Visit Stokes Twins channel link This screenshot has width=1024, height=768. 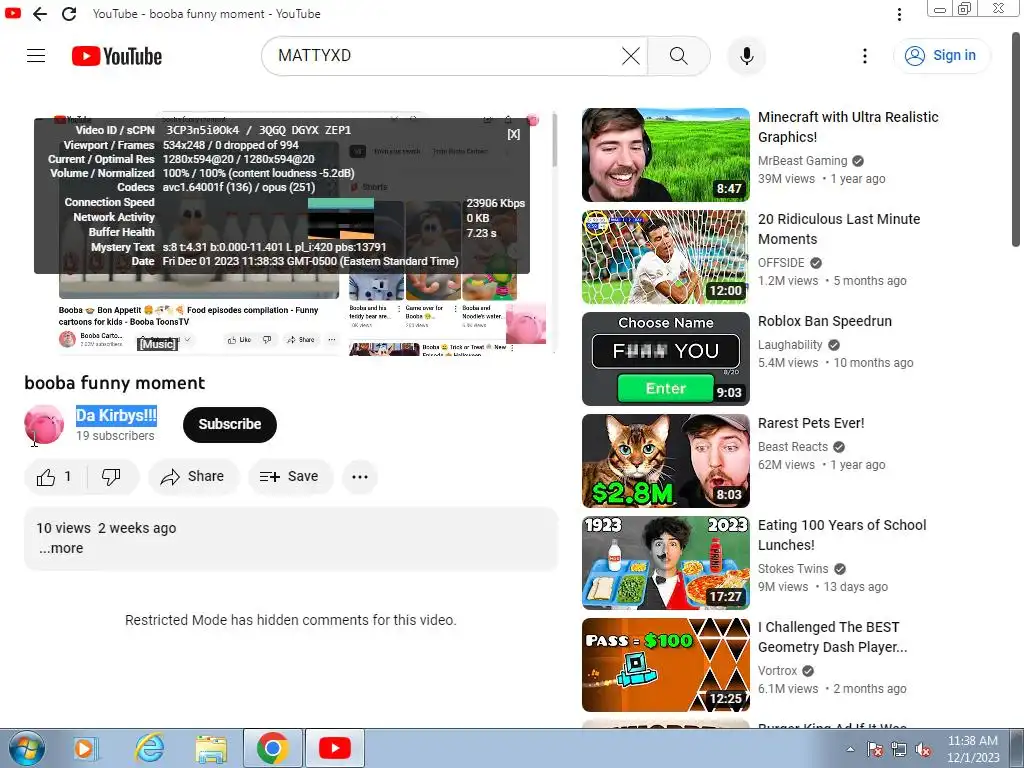pos(793,569)
